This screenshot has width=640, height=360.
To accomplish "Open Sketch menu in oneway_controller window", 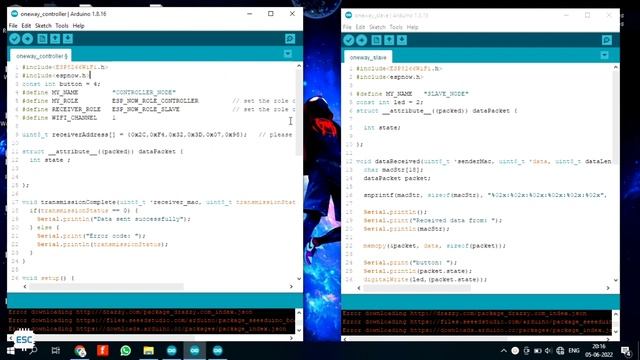I will (x=43, y=26).
